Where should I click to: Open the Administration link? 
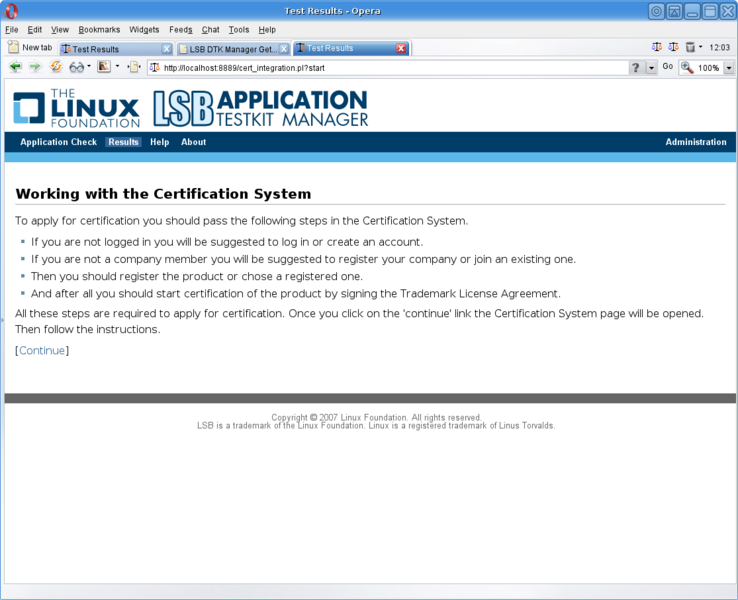(696, 142)
